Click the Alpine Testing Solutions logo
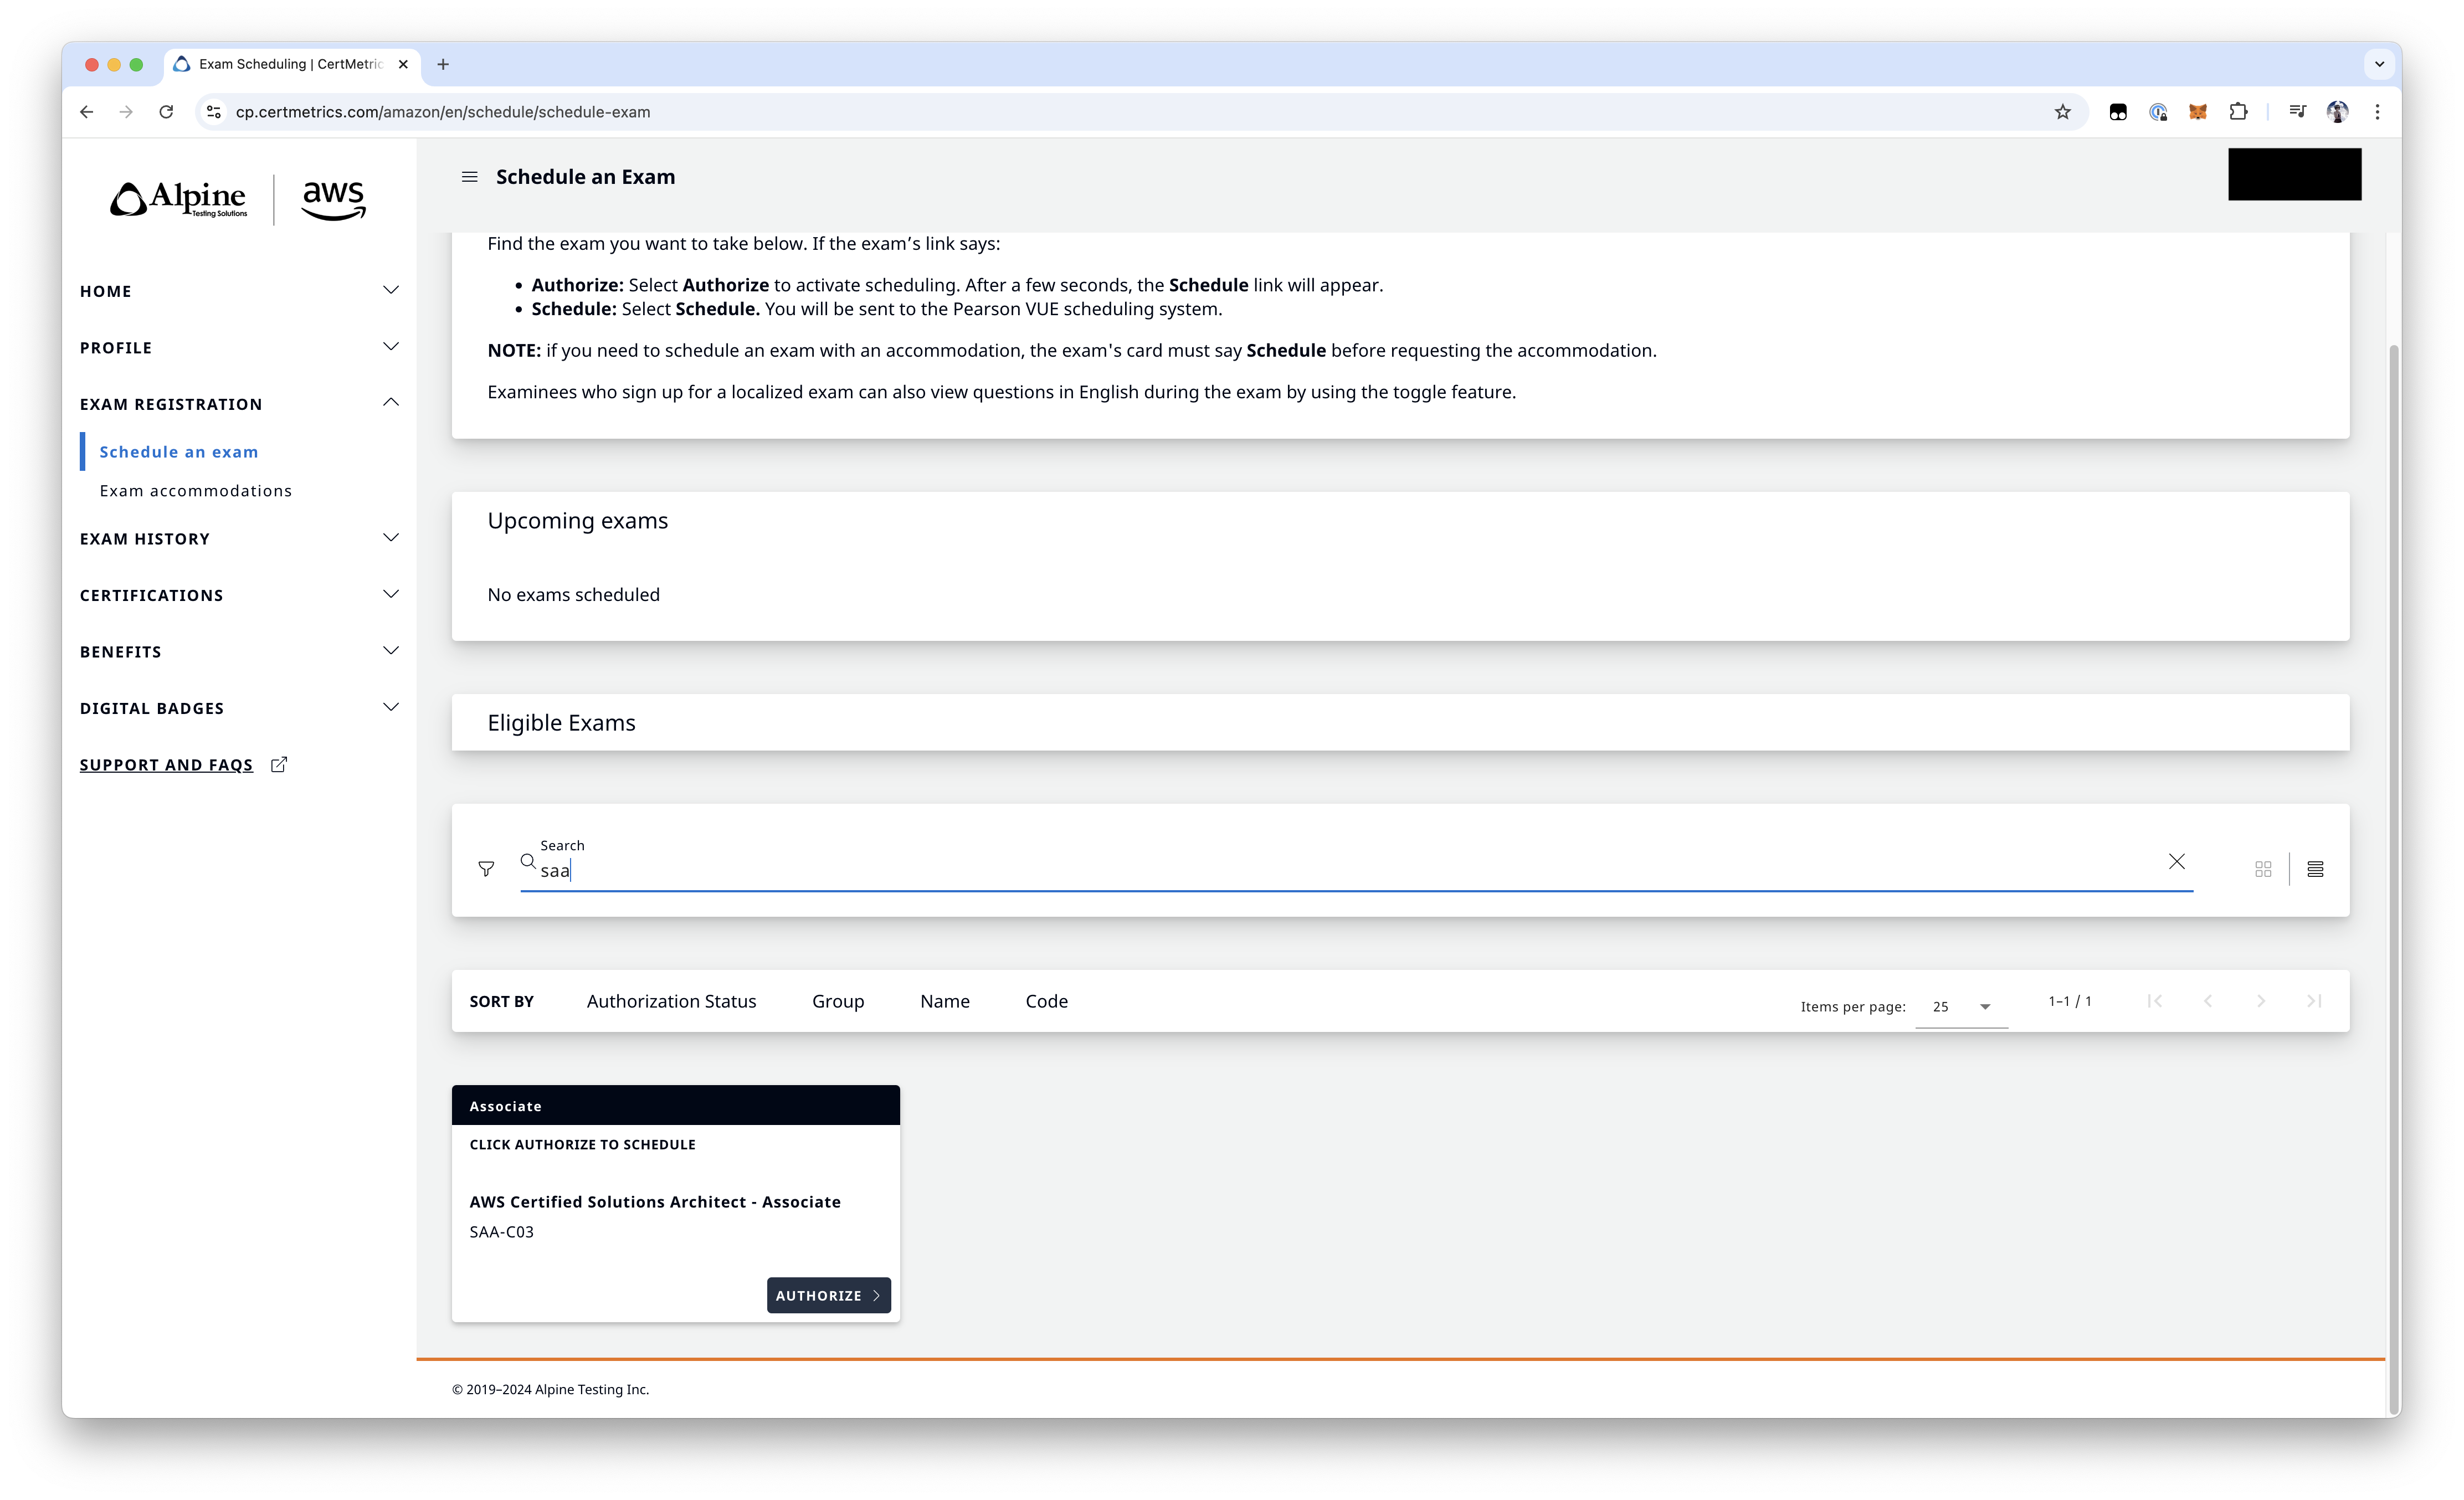The height and width of the screenshot is (1500, 2464). tap(179, 199)
